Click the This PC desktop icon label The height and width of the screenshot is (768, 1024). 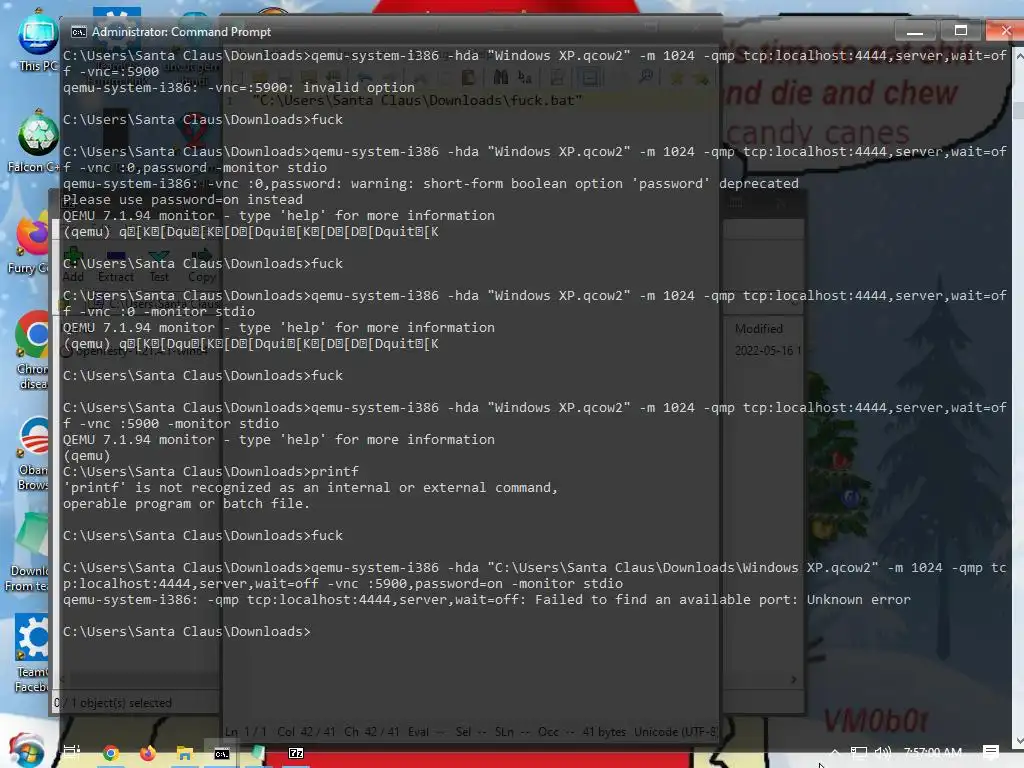38,66
